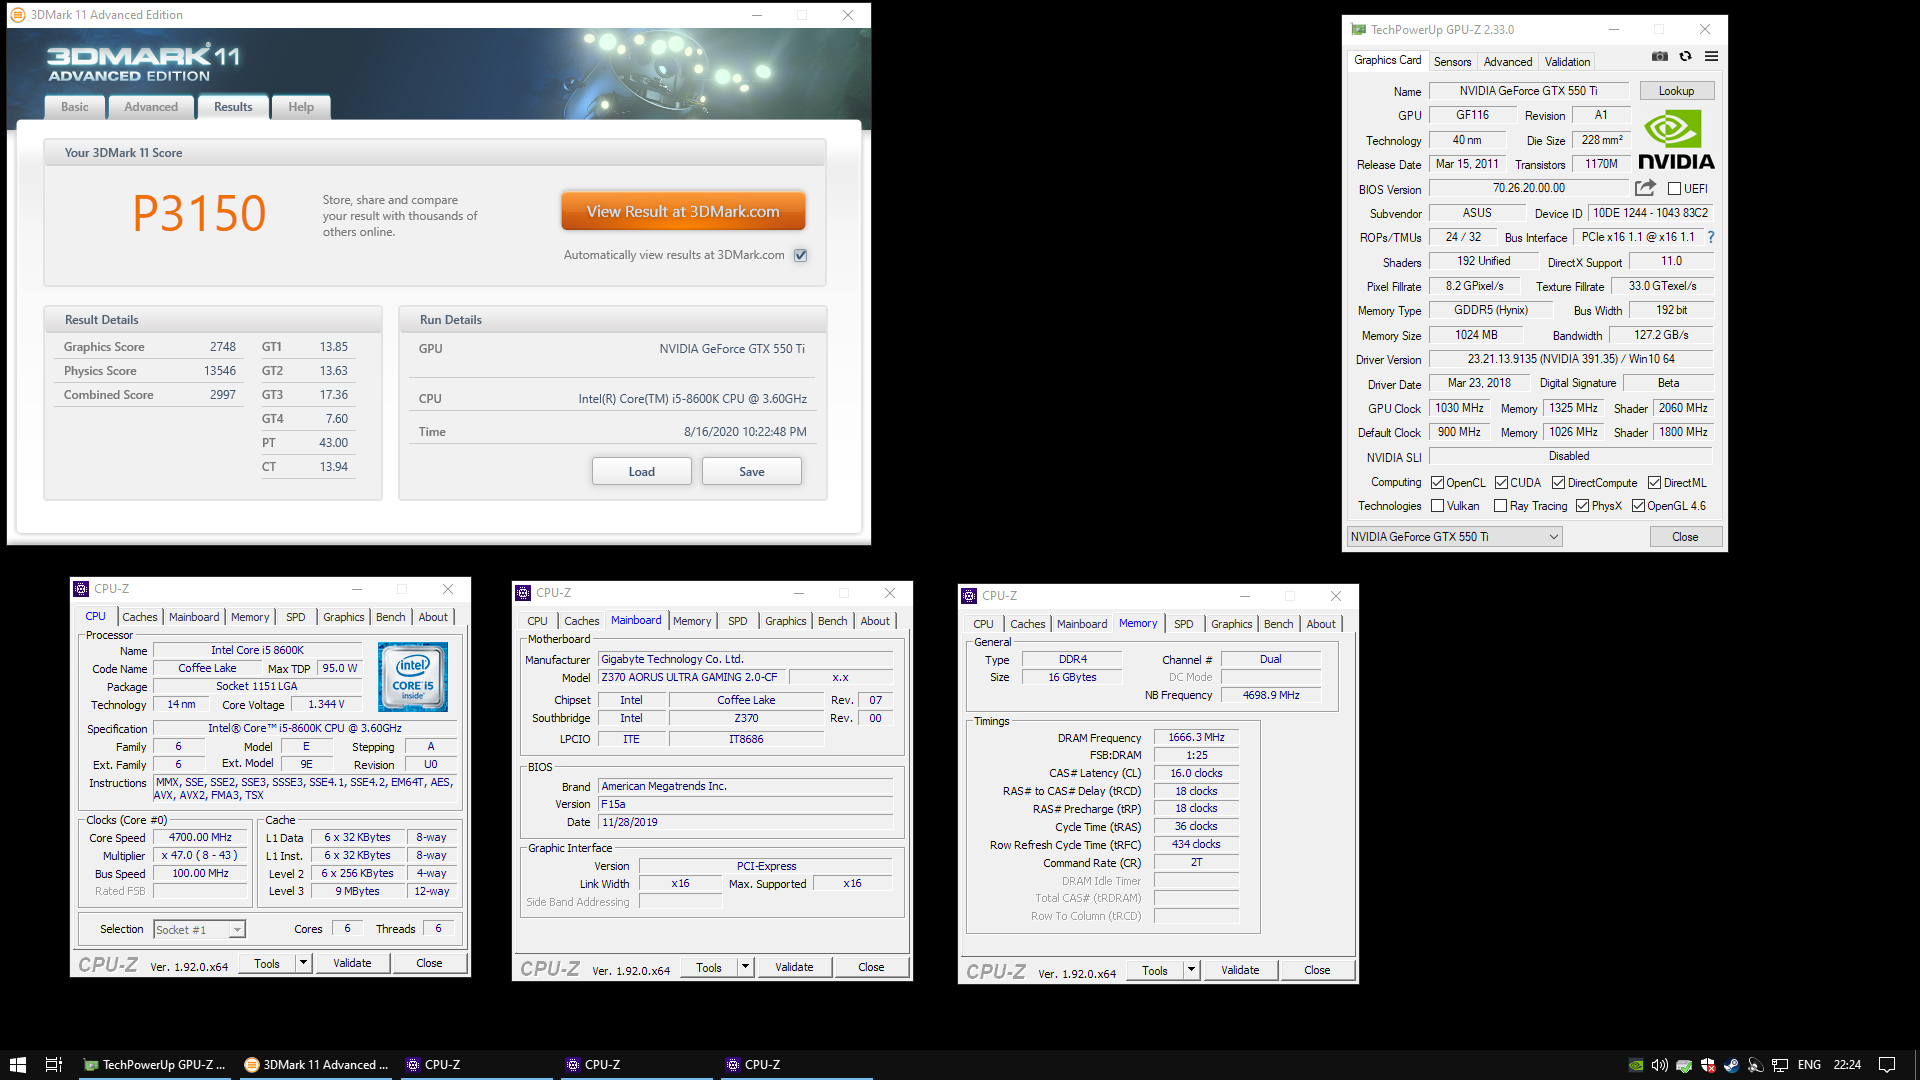Click the Lookup button in GPU-Z
This screenshot has width=1920, height=1080.
pos(1677,91)
